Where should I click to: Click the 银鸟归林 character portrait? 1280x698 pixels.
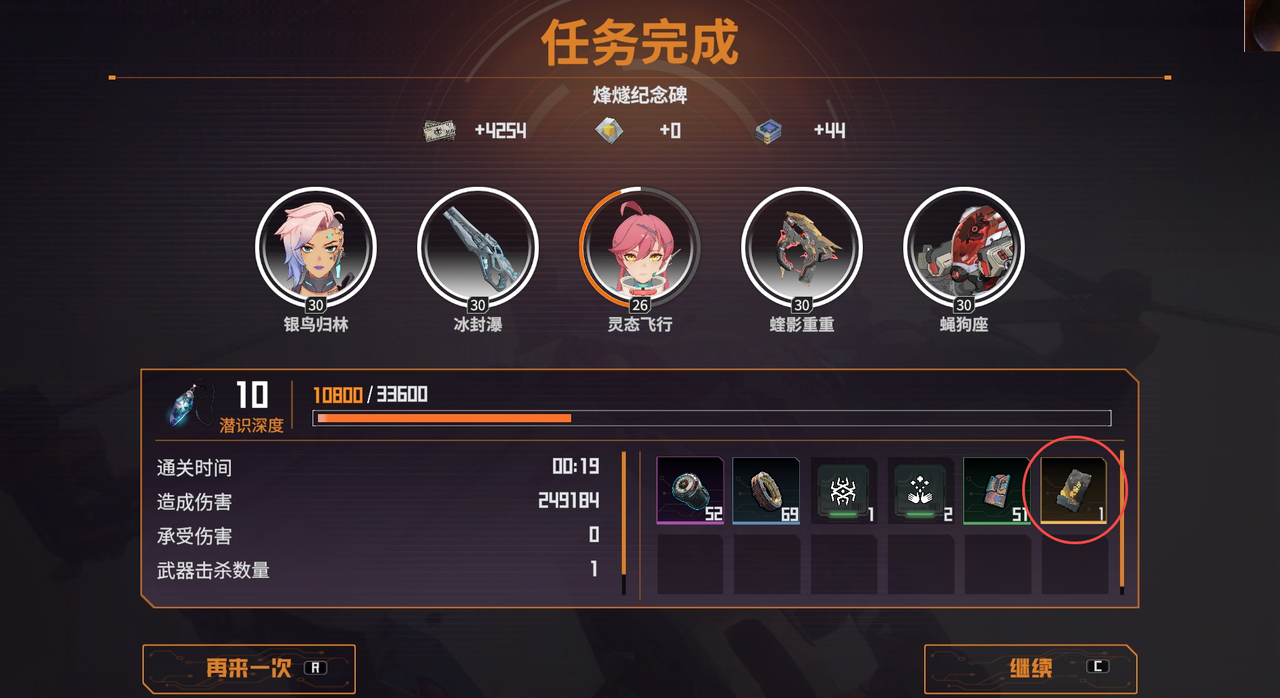pos(315,247)
